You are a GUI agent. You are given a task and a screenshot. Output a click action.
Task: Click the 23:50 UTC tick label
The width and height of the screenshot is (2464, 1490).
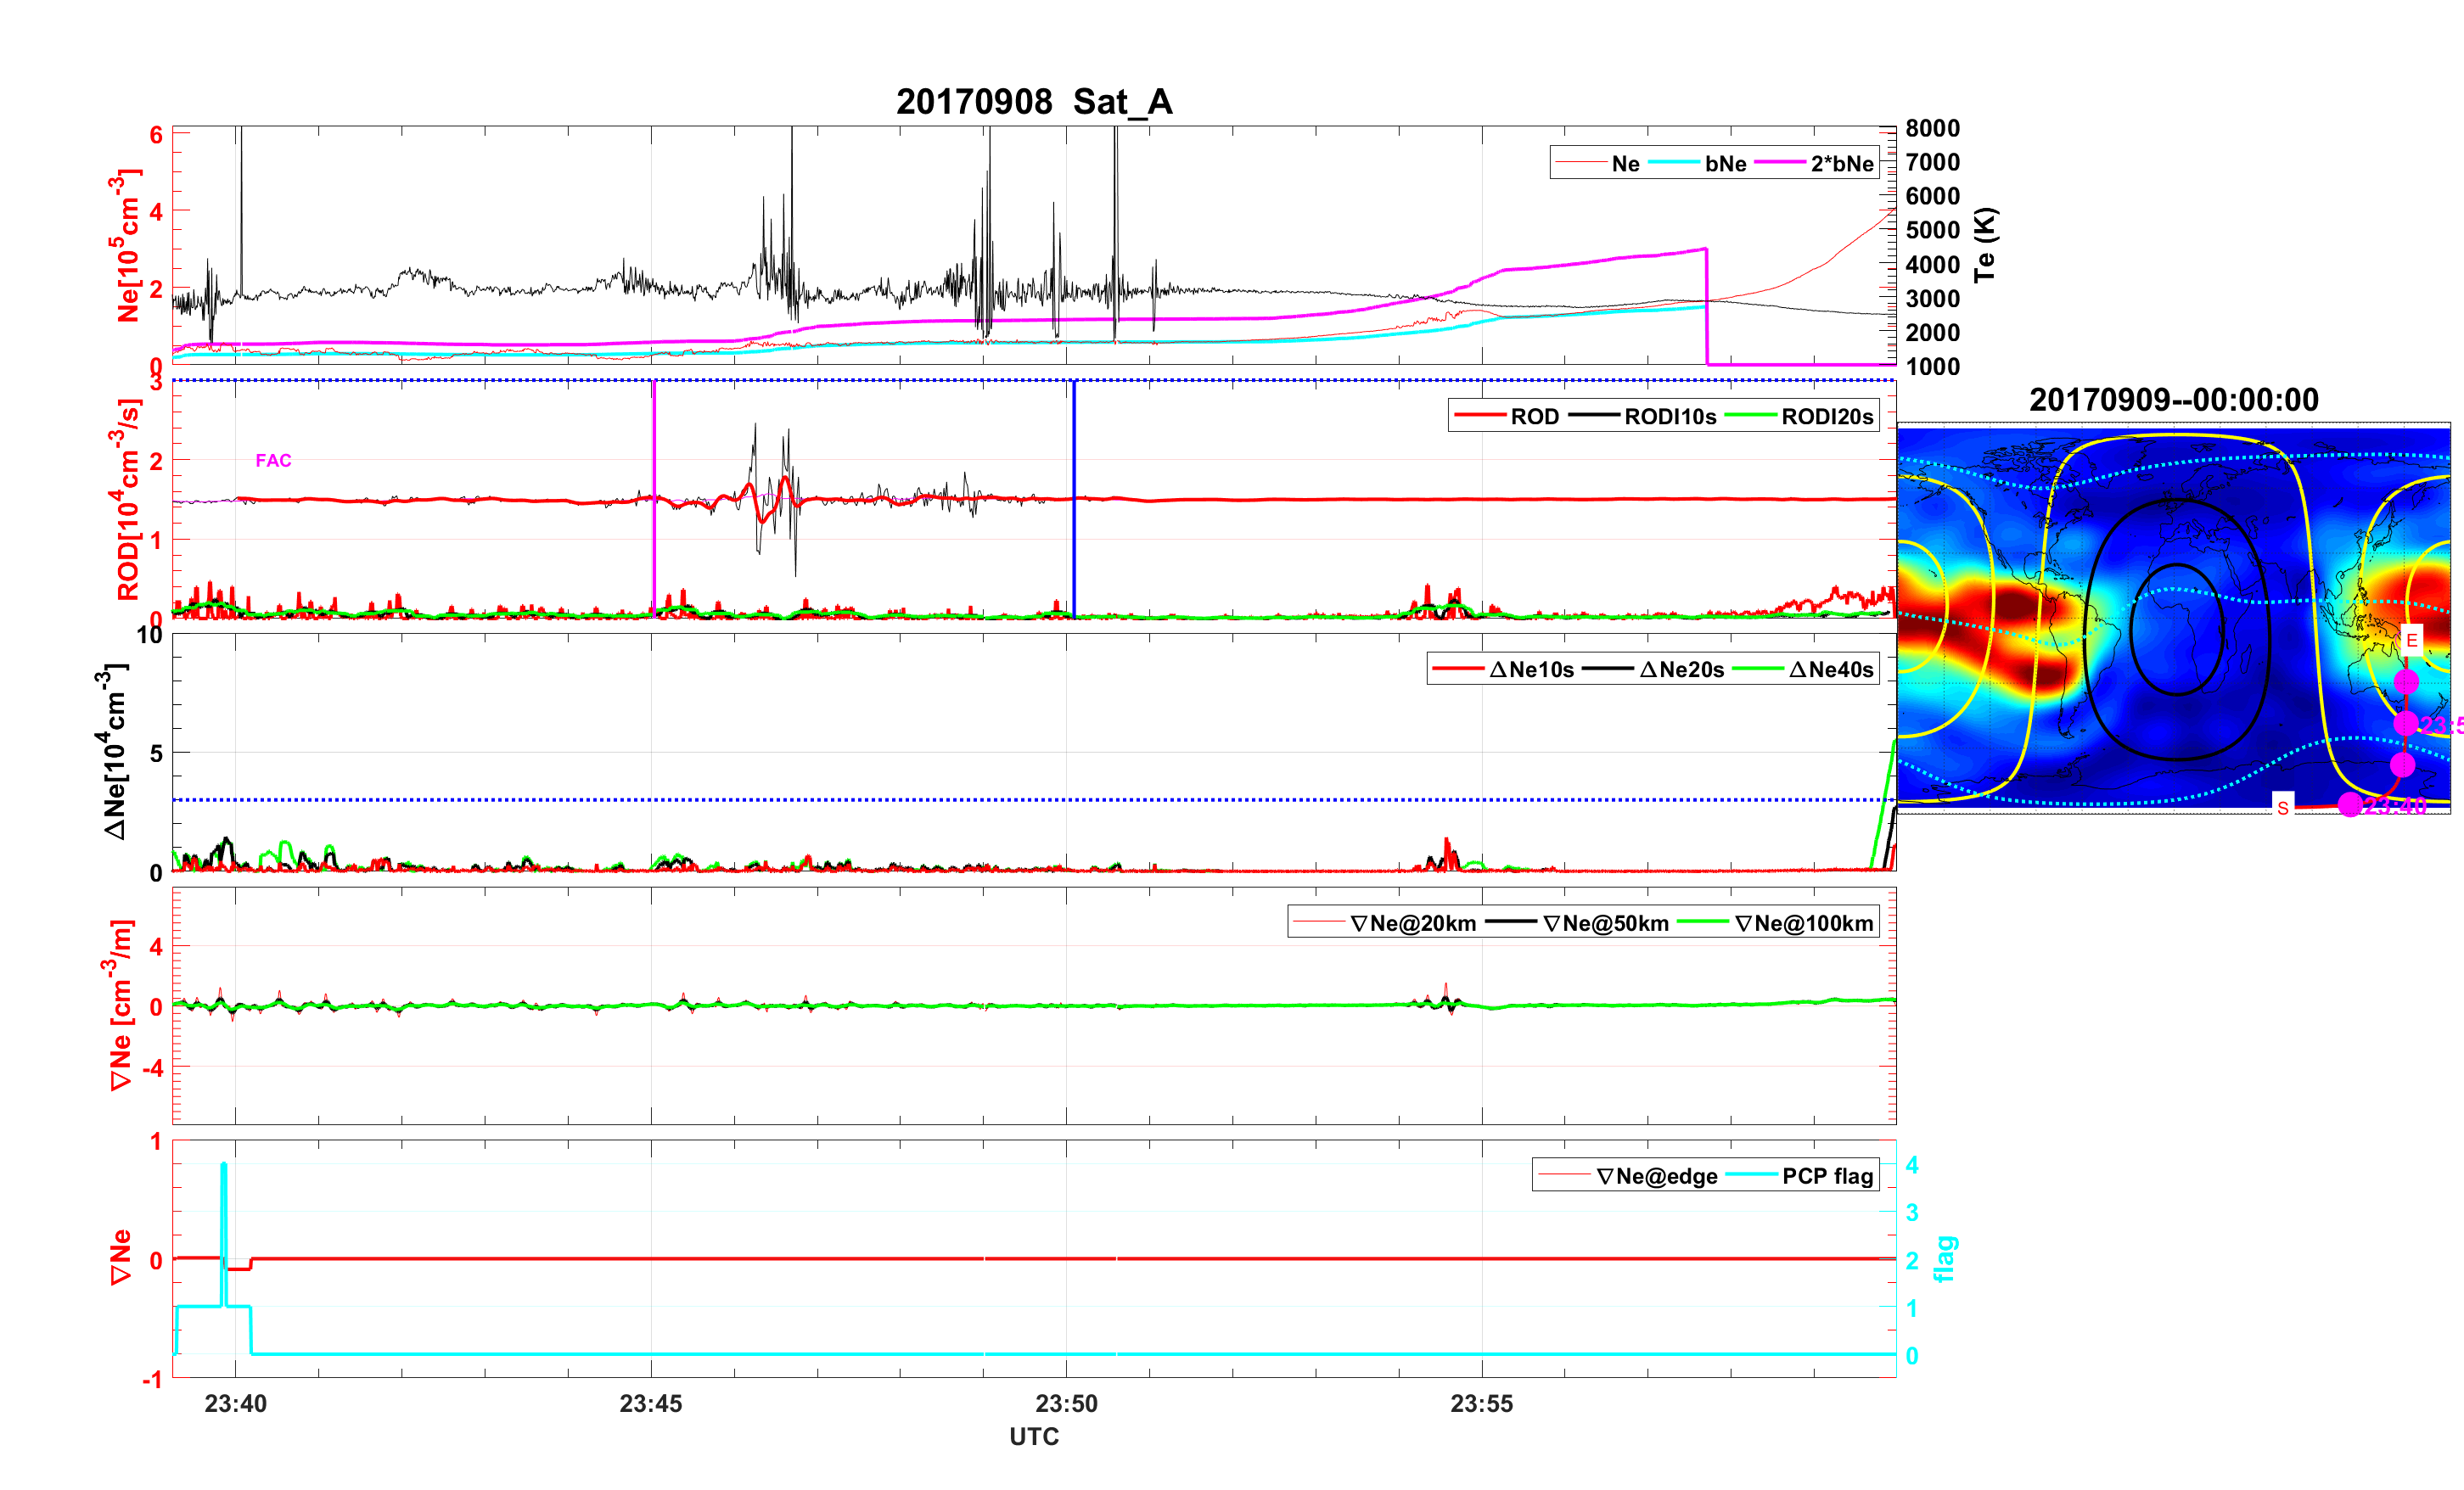click(1066, 1404)
